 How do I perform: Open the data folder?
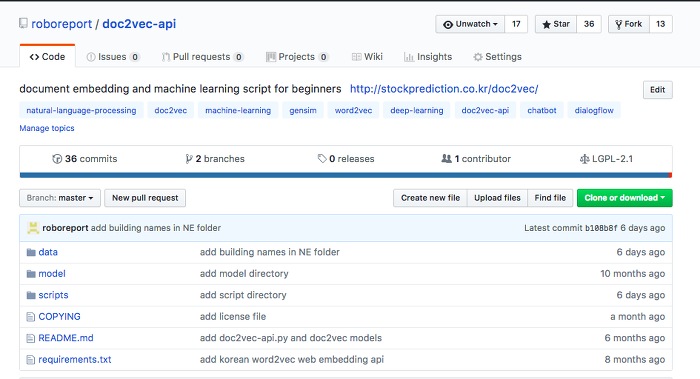pos(48,252)
